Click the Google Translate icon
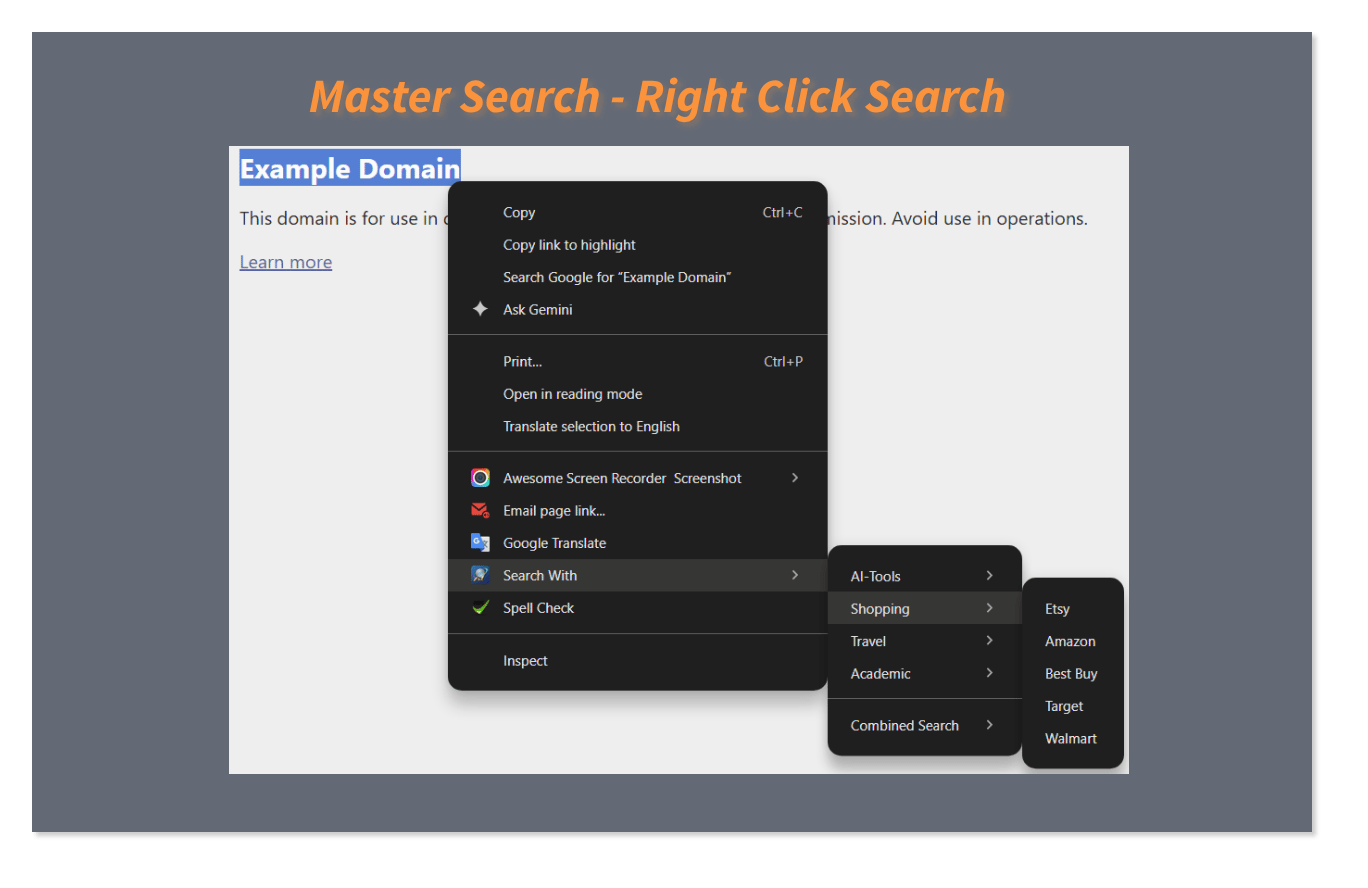This screenshot has width=1368, height=888. coord(480,543)
